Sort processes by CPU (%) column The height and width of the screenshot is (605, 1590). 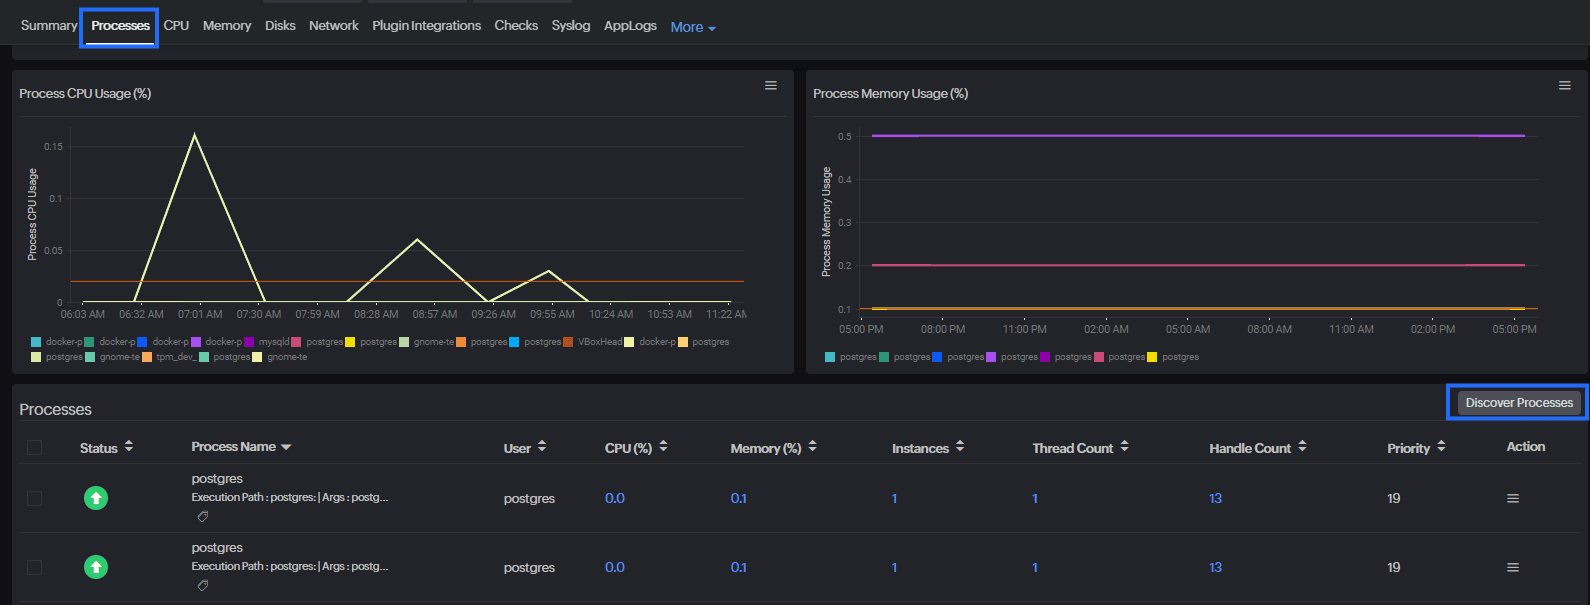click(x=663, y=447)
